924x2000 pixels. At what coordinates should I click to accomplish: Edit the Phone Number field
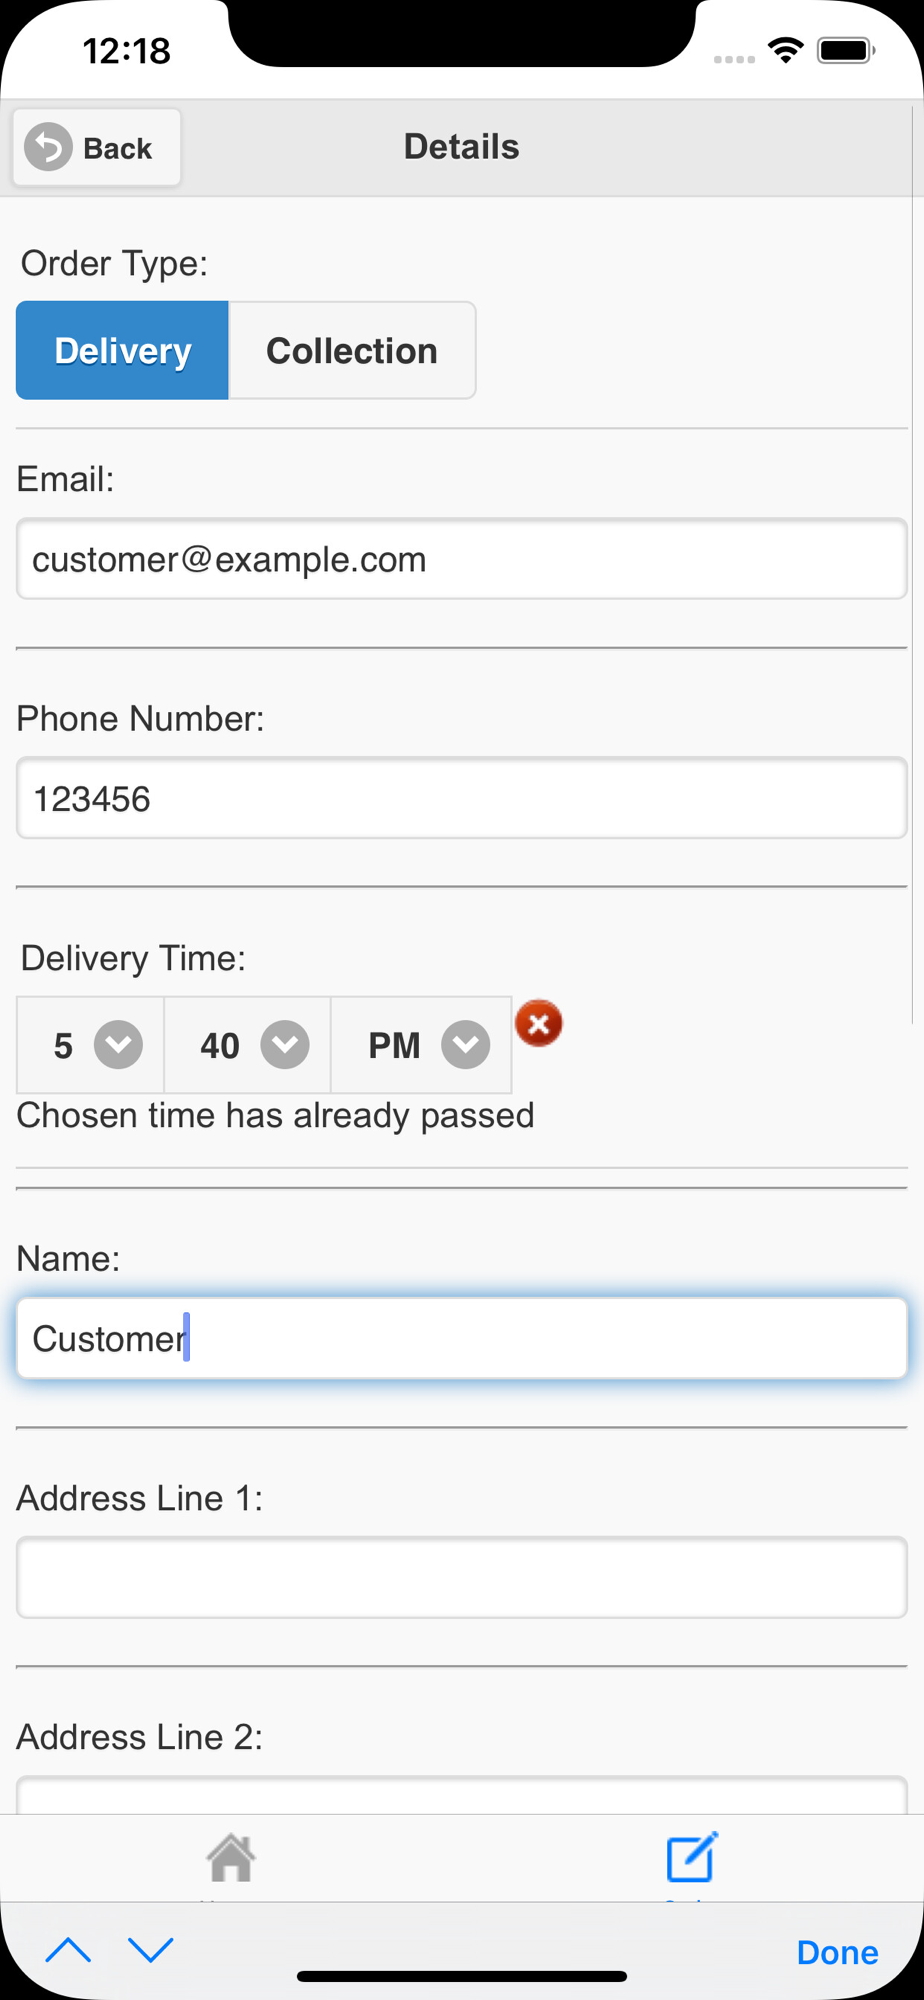[462, 798]
